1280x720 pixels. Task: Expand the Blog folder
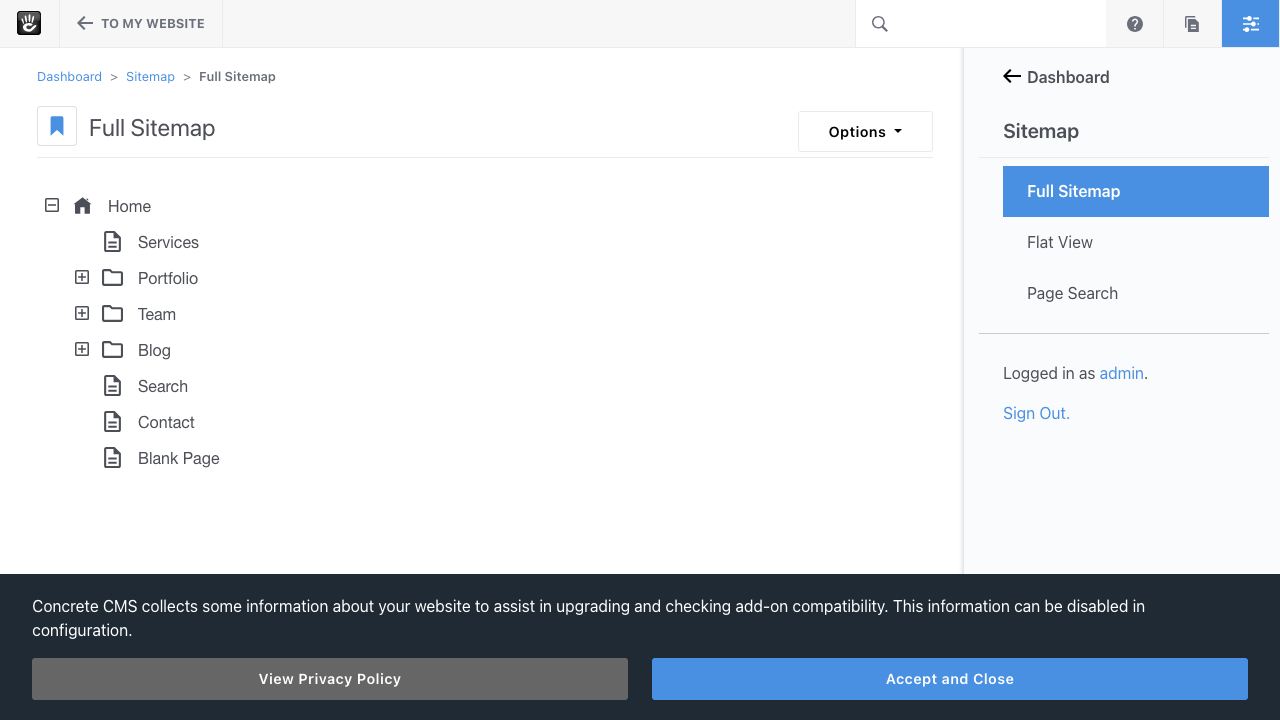pyautogui.click(x=82, y=349)
